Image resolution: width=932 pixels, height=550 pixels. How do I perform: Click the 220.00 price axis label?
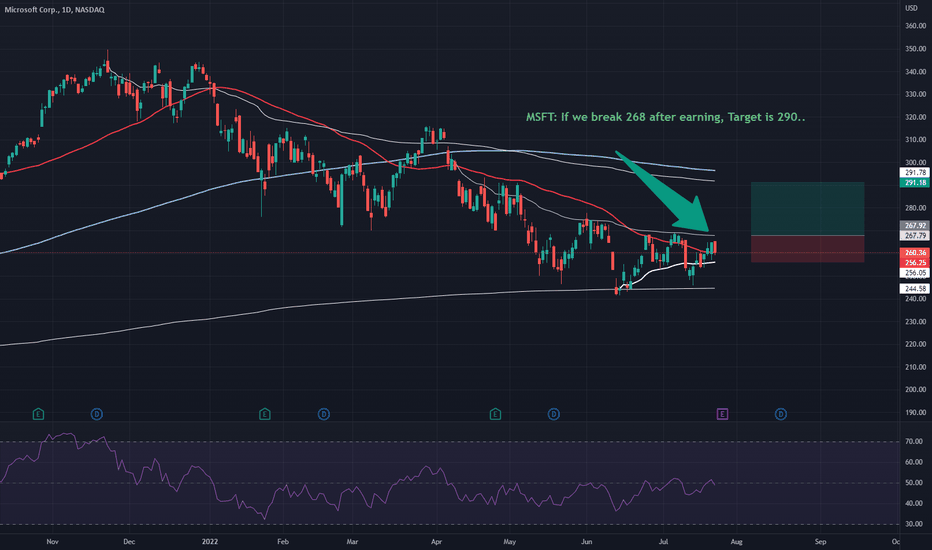pos(915,344)
